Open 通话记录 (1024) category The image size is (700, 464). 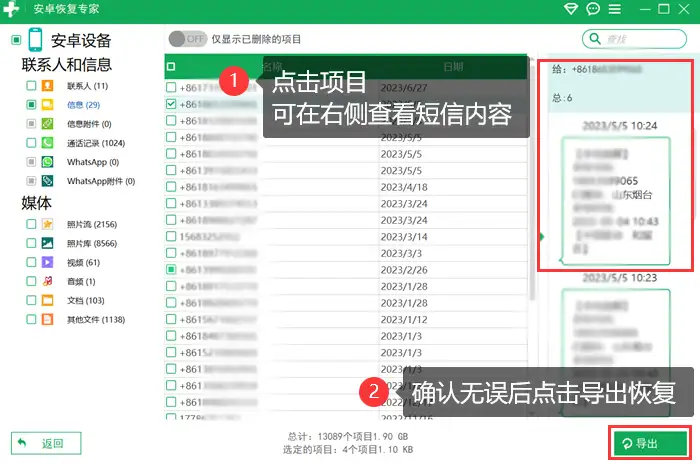coord(96,143)
